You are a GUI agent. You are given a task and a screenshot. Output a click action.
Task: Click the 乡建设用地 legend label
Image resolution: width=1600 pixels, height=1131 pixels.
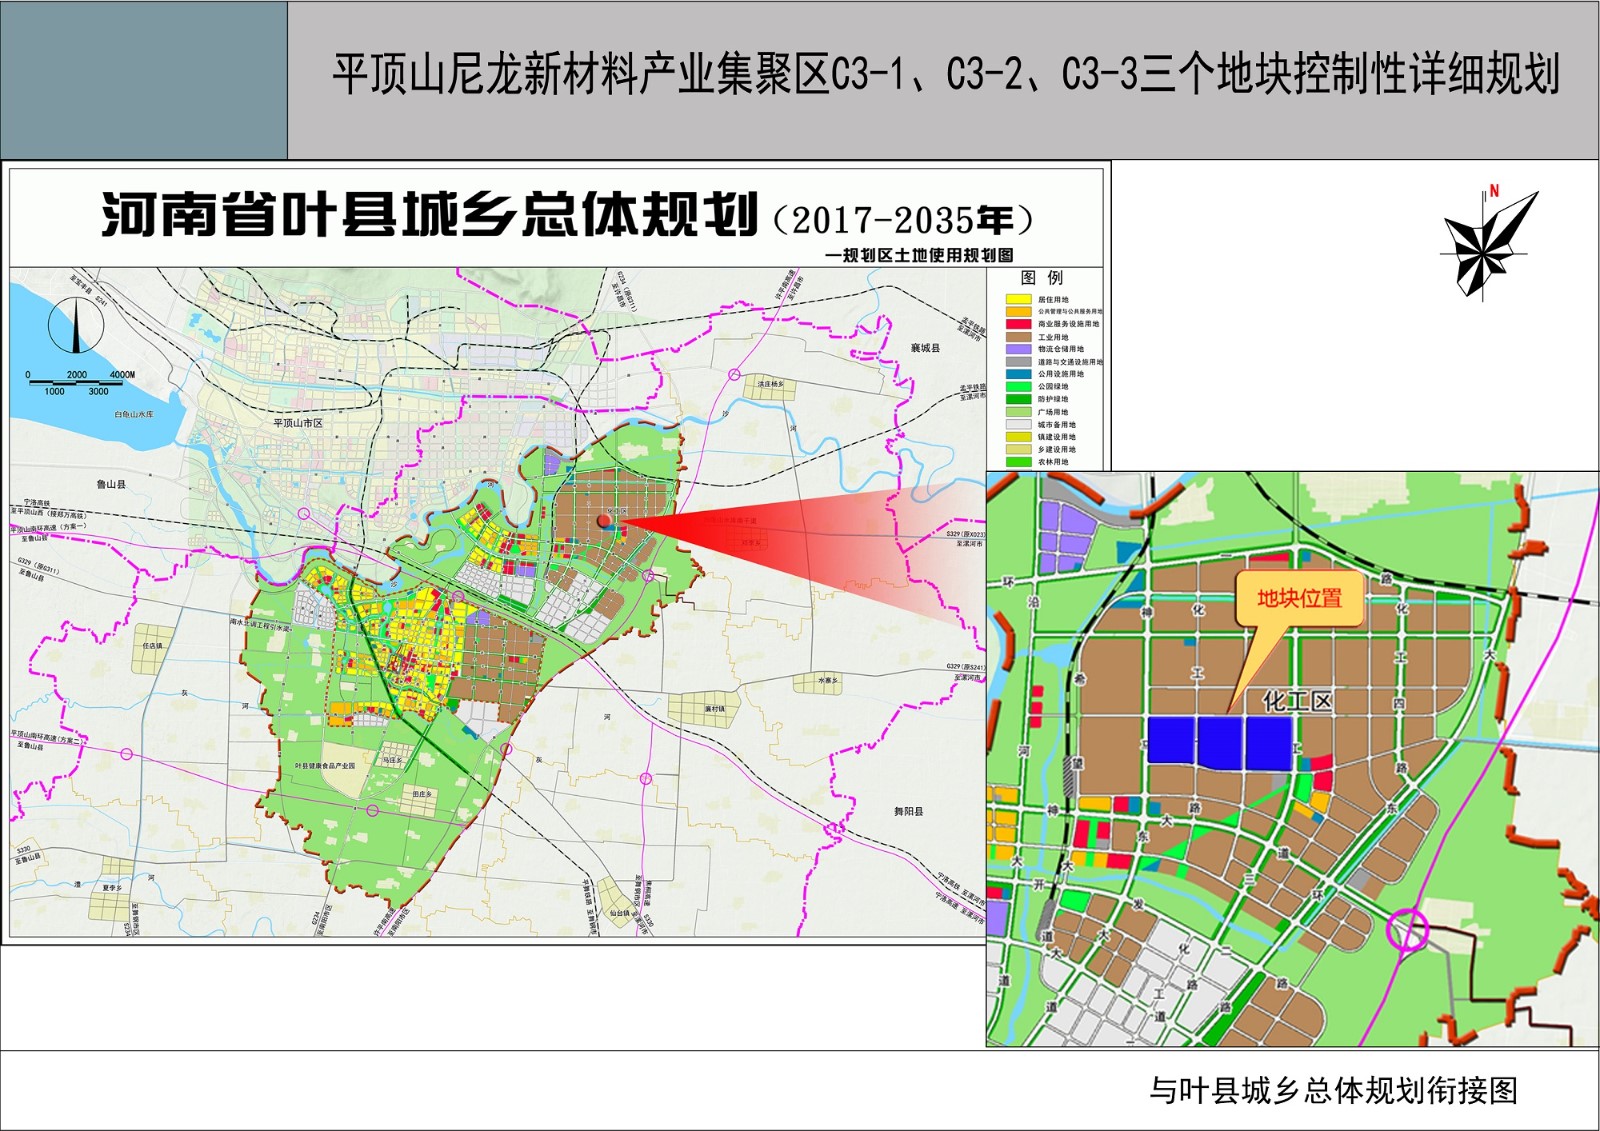pos(1057,449)
